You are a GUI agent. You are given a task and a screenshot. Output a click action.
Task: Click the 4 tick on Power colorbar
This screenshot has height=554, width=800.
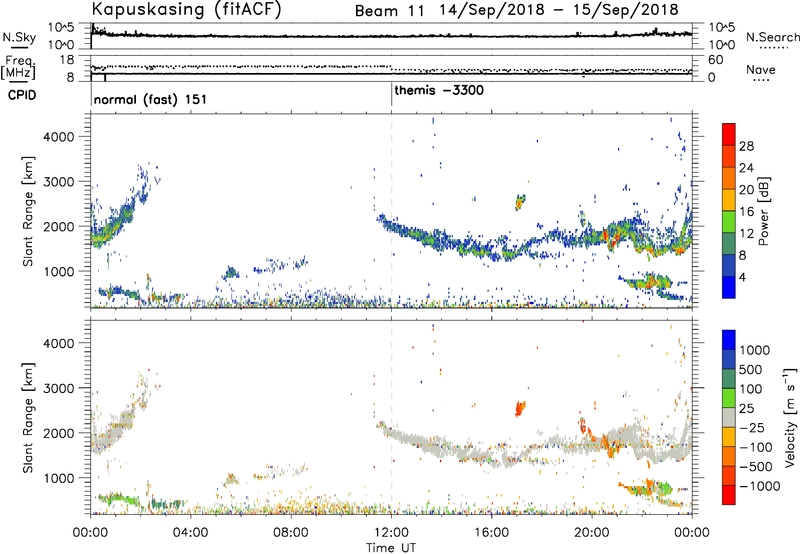coord(742,277)
